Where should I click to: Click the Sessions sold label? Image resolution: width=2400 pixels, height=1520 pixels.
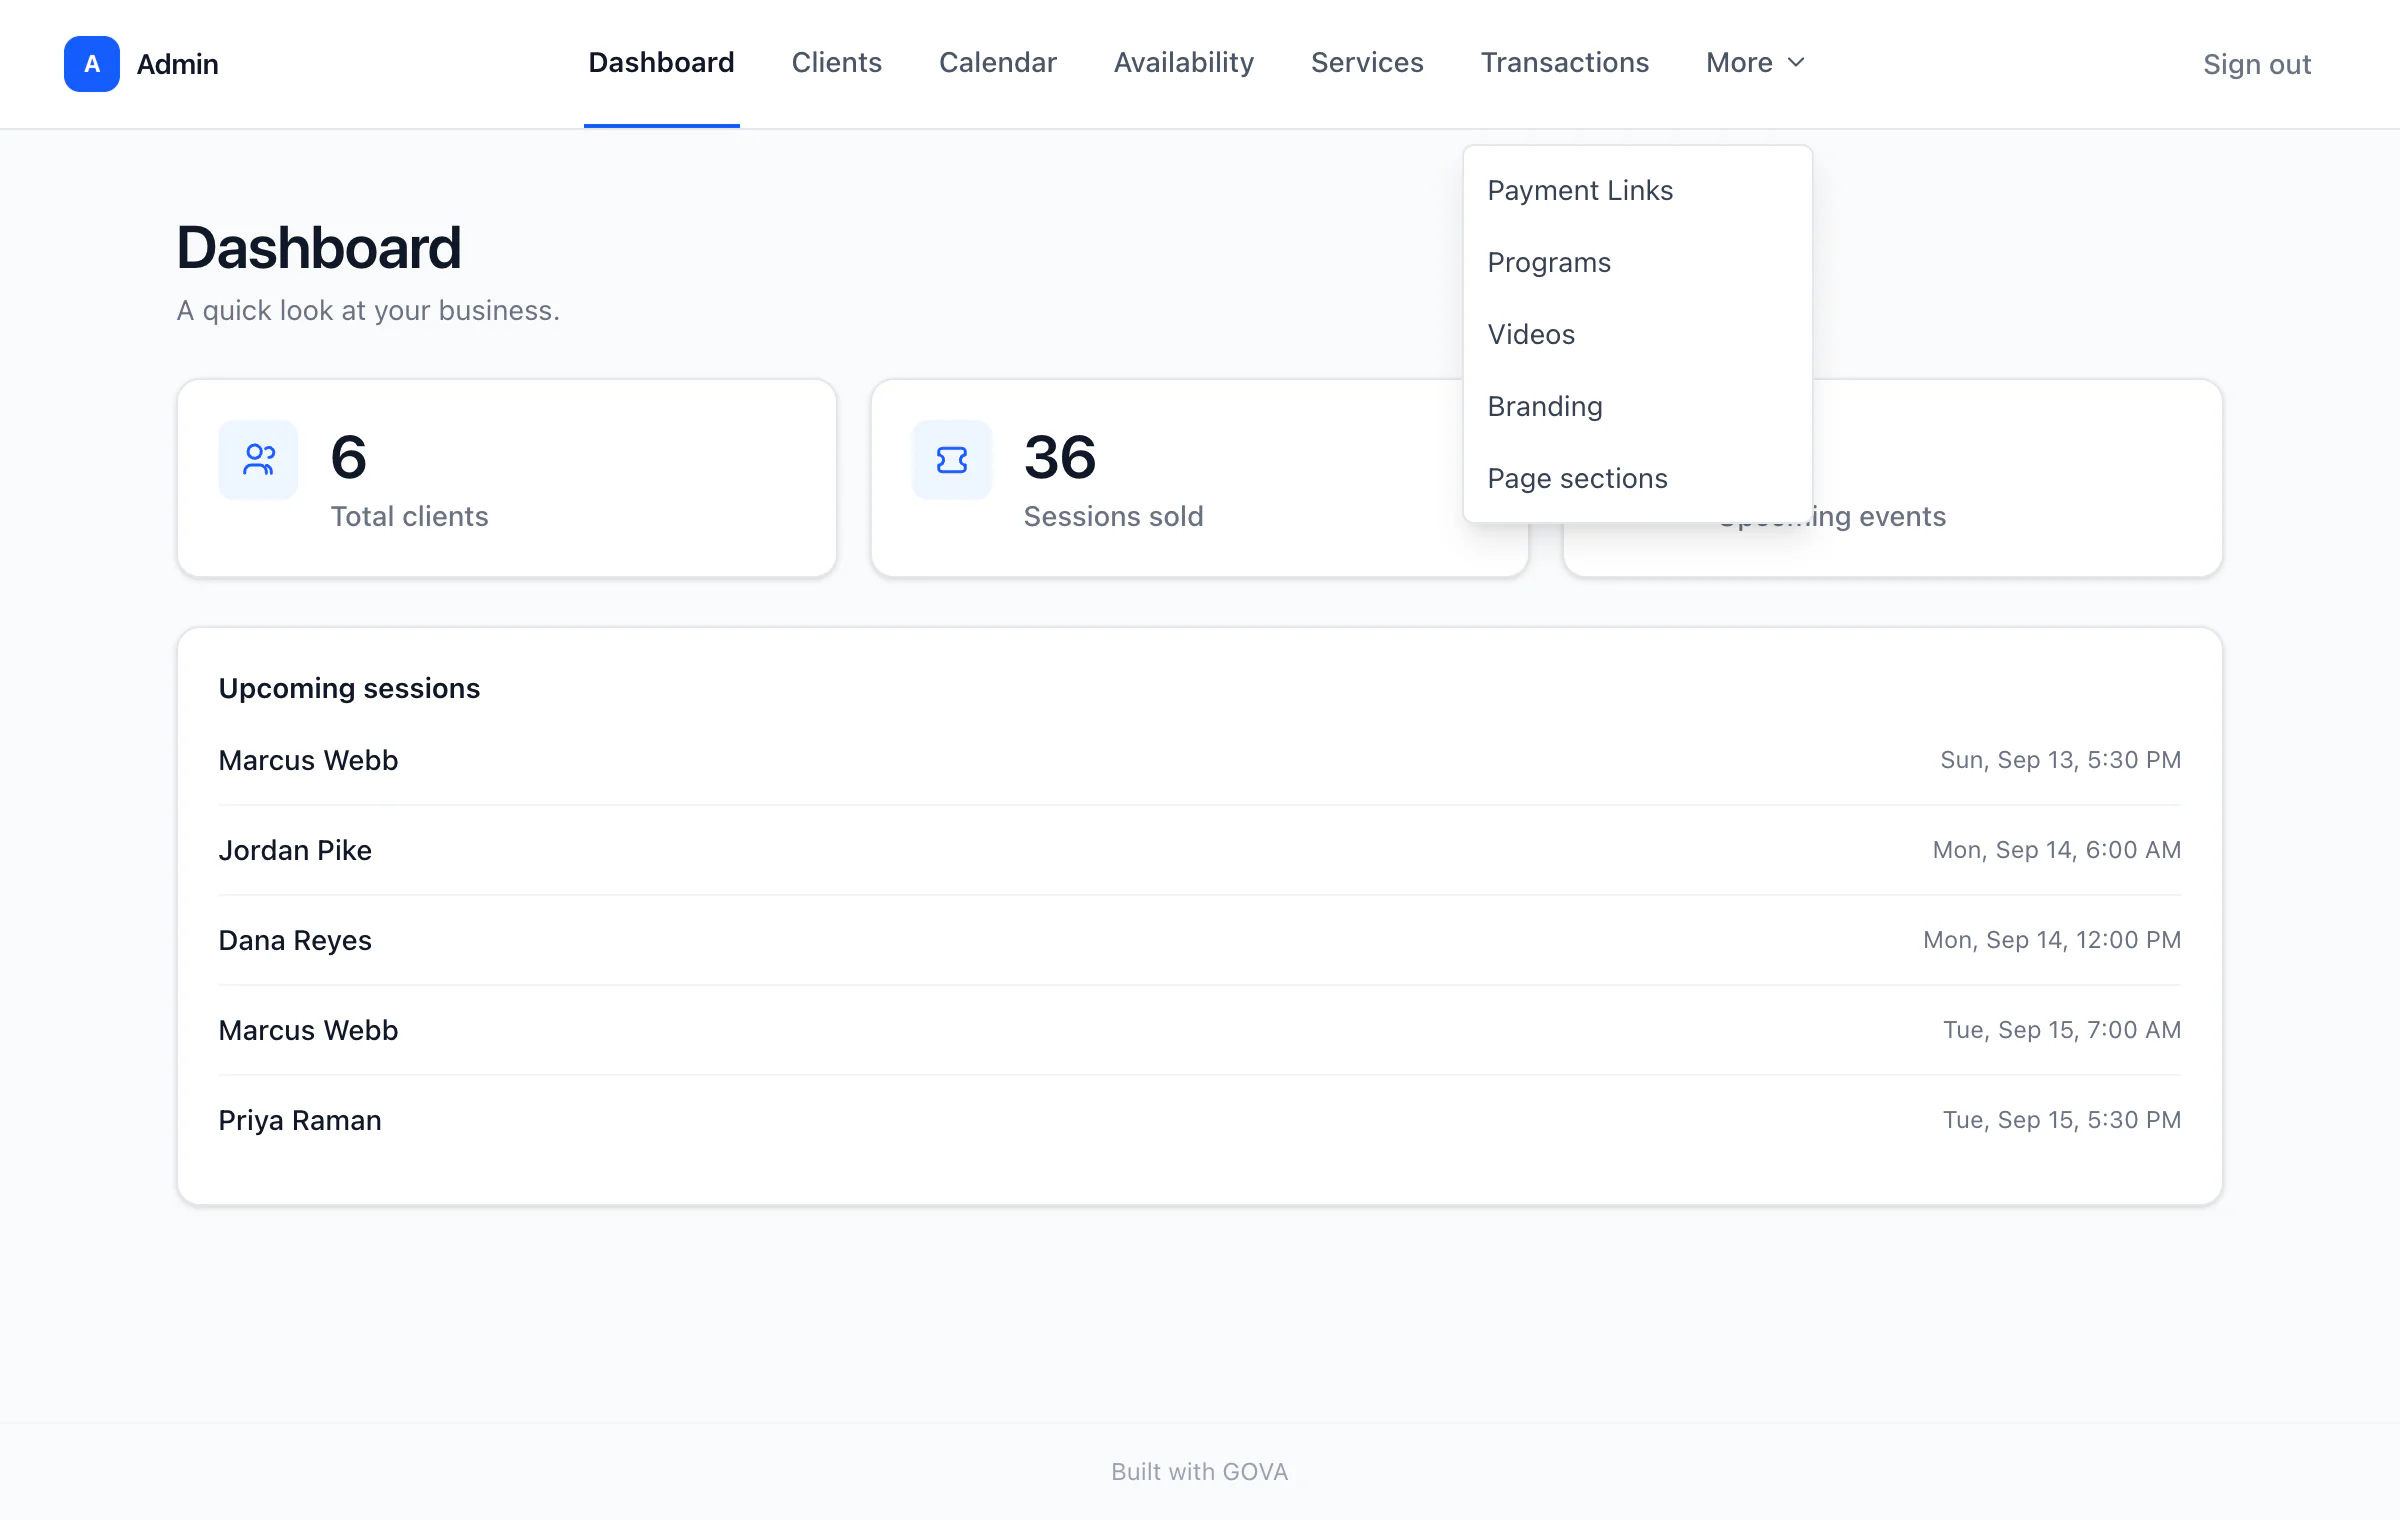1113,516
